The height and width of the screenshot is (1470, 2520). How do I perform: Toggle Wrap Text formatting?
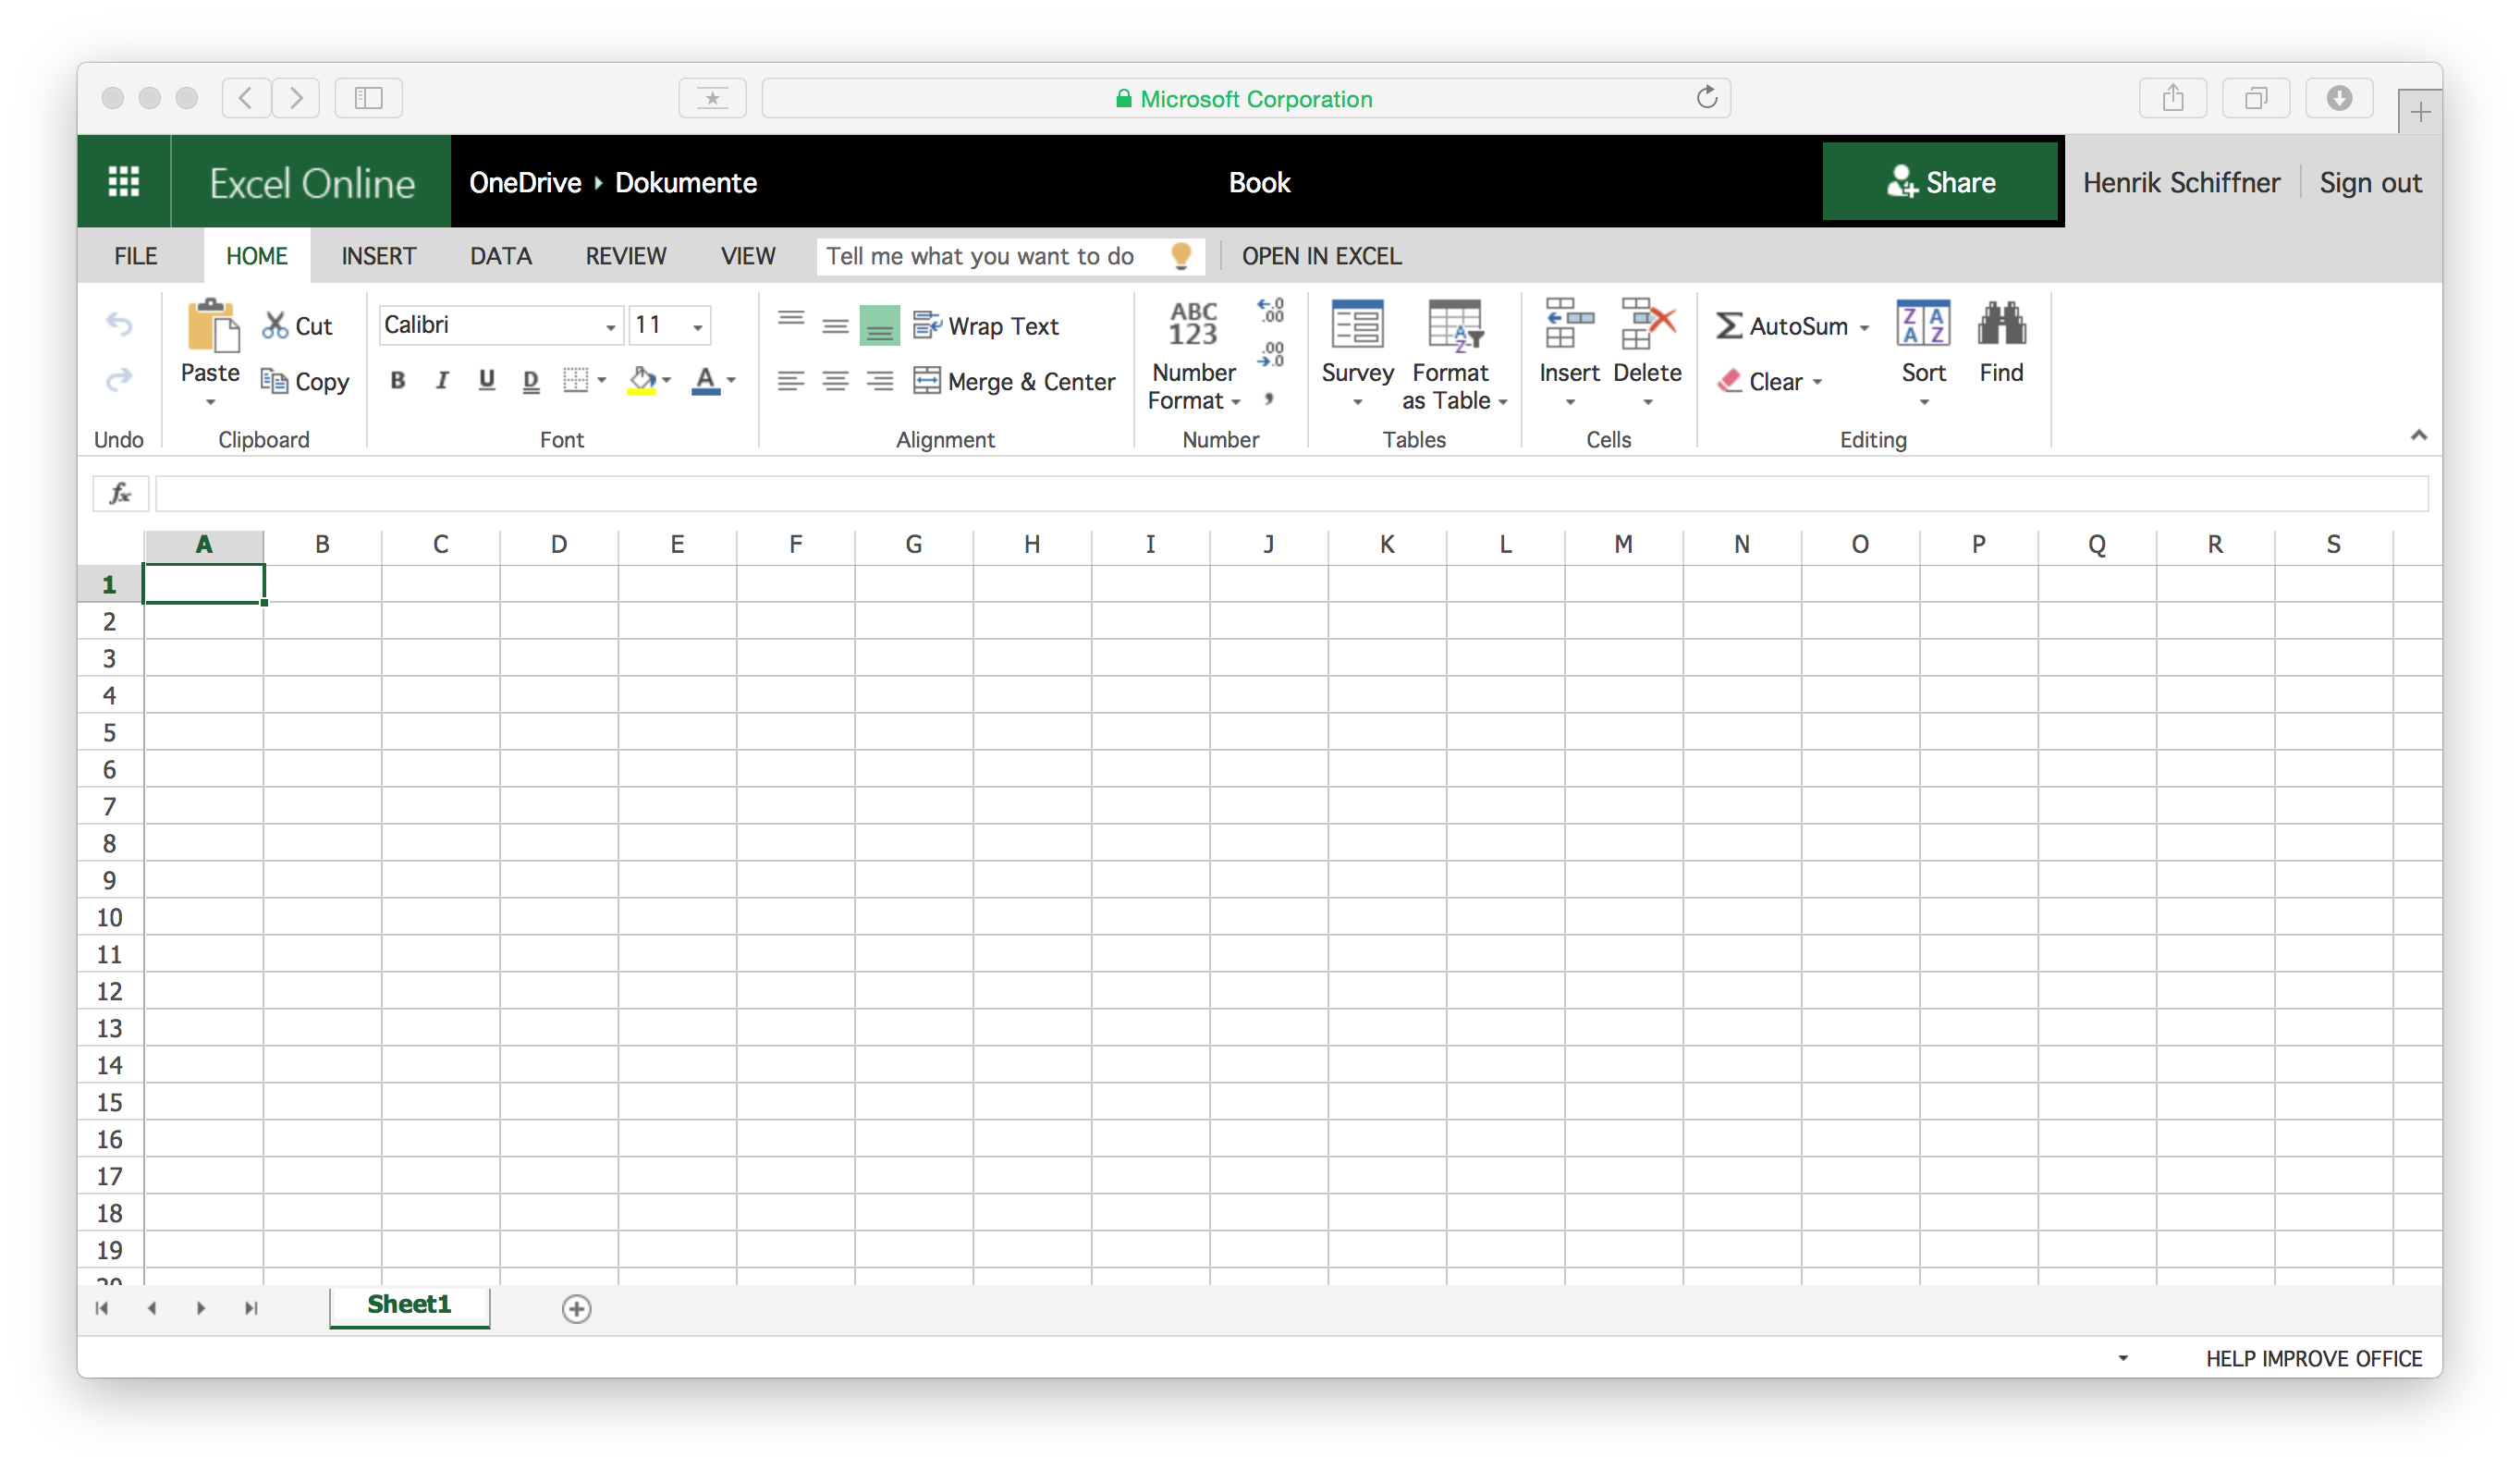click(x=988, y=325)
